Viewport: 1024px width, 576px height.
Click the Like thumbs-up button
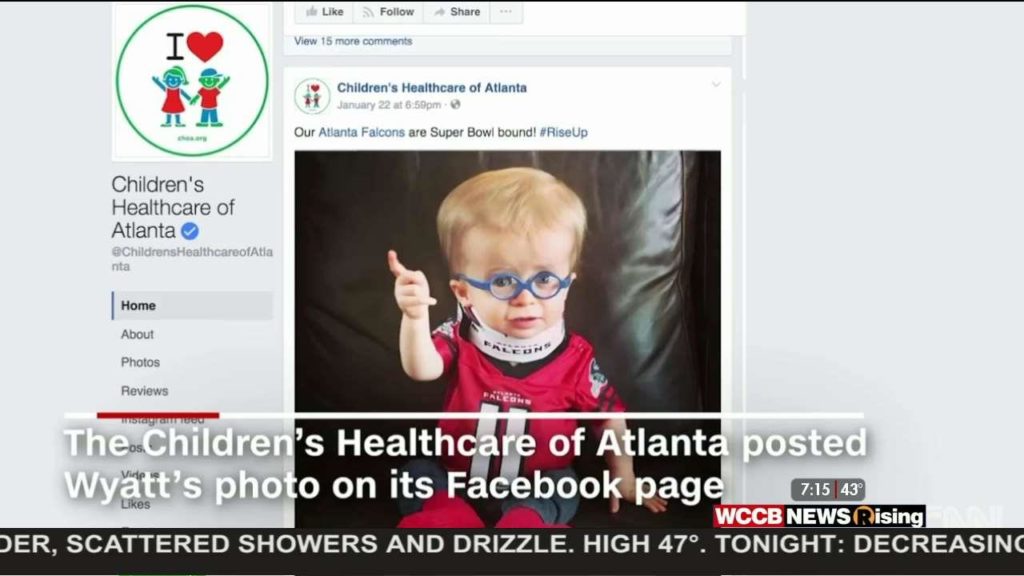coord(324,12)
